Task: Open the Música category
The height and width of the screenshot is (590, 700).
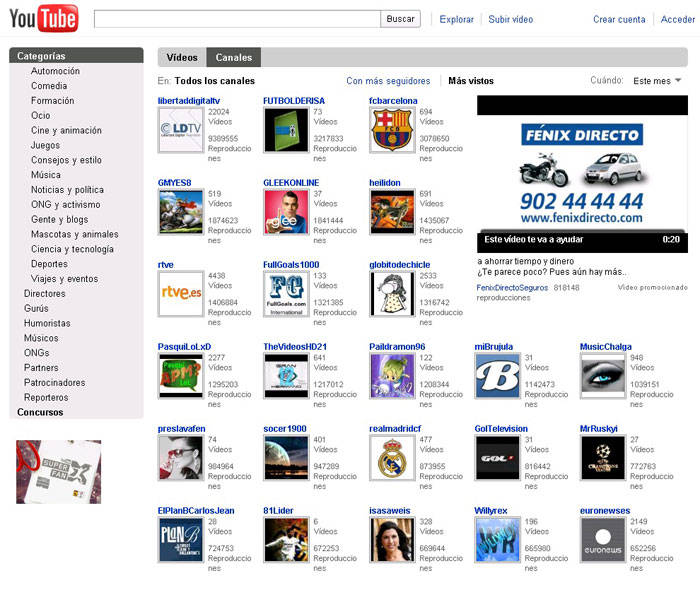Action: pyautogui.click(x=46, y=175)
